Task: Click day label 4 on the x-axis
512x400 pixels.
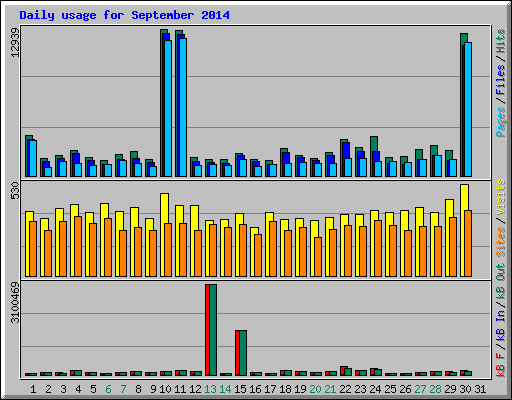Action: click(x=78, y=389)
